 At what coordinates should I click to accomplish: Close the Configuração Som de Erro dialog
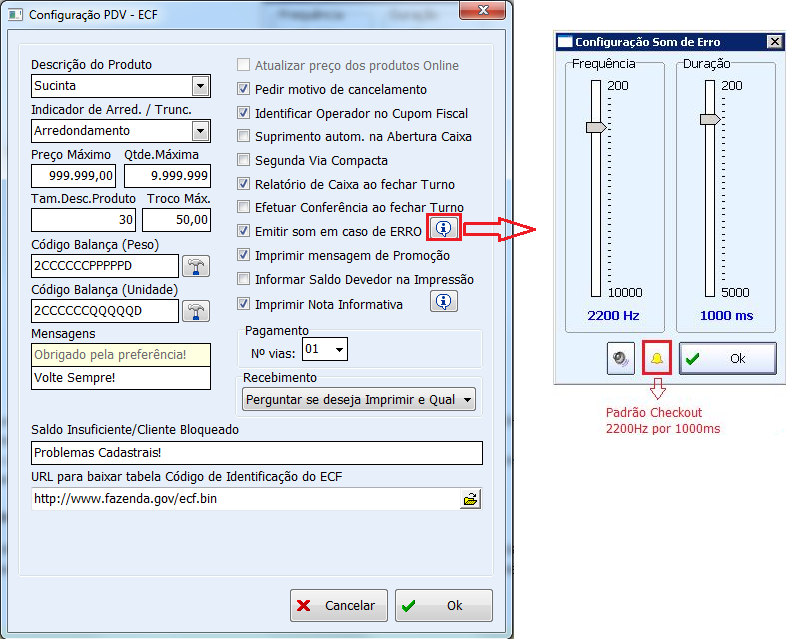(x=774, y=42)
